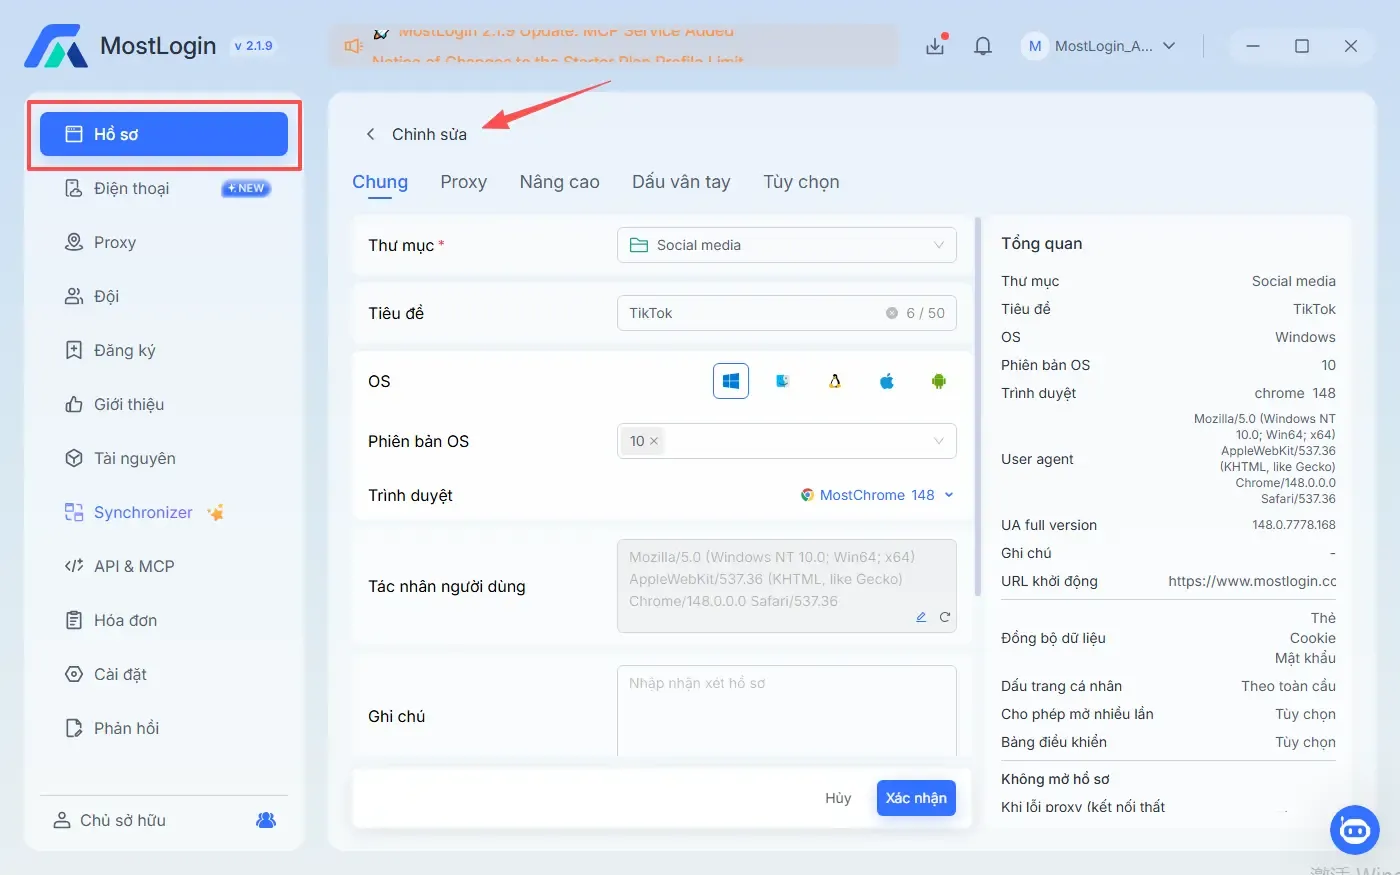Screen dimensions: 1400x875
Task: Open the Dấu vân tay tab
Action: click(x=681, y=182)
